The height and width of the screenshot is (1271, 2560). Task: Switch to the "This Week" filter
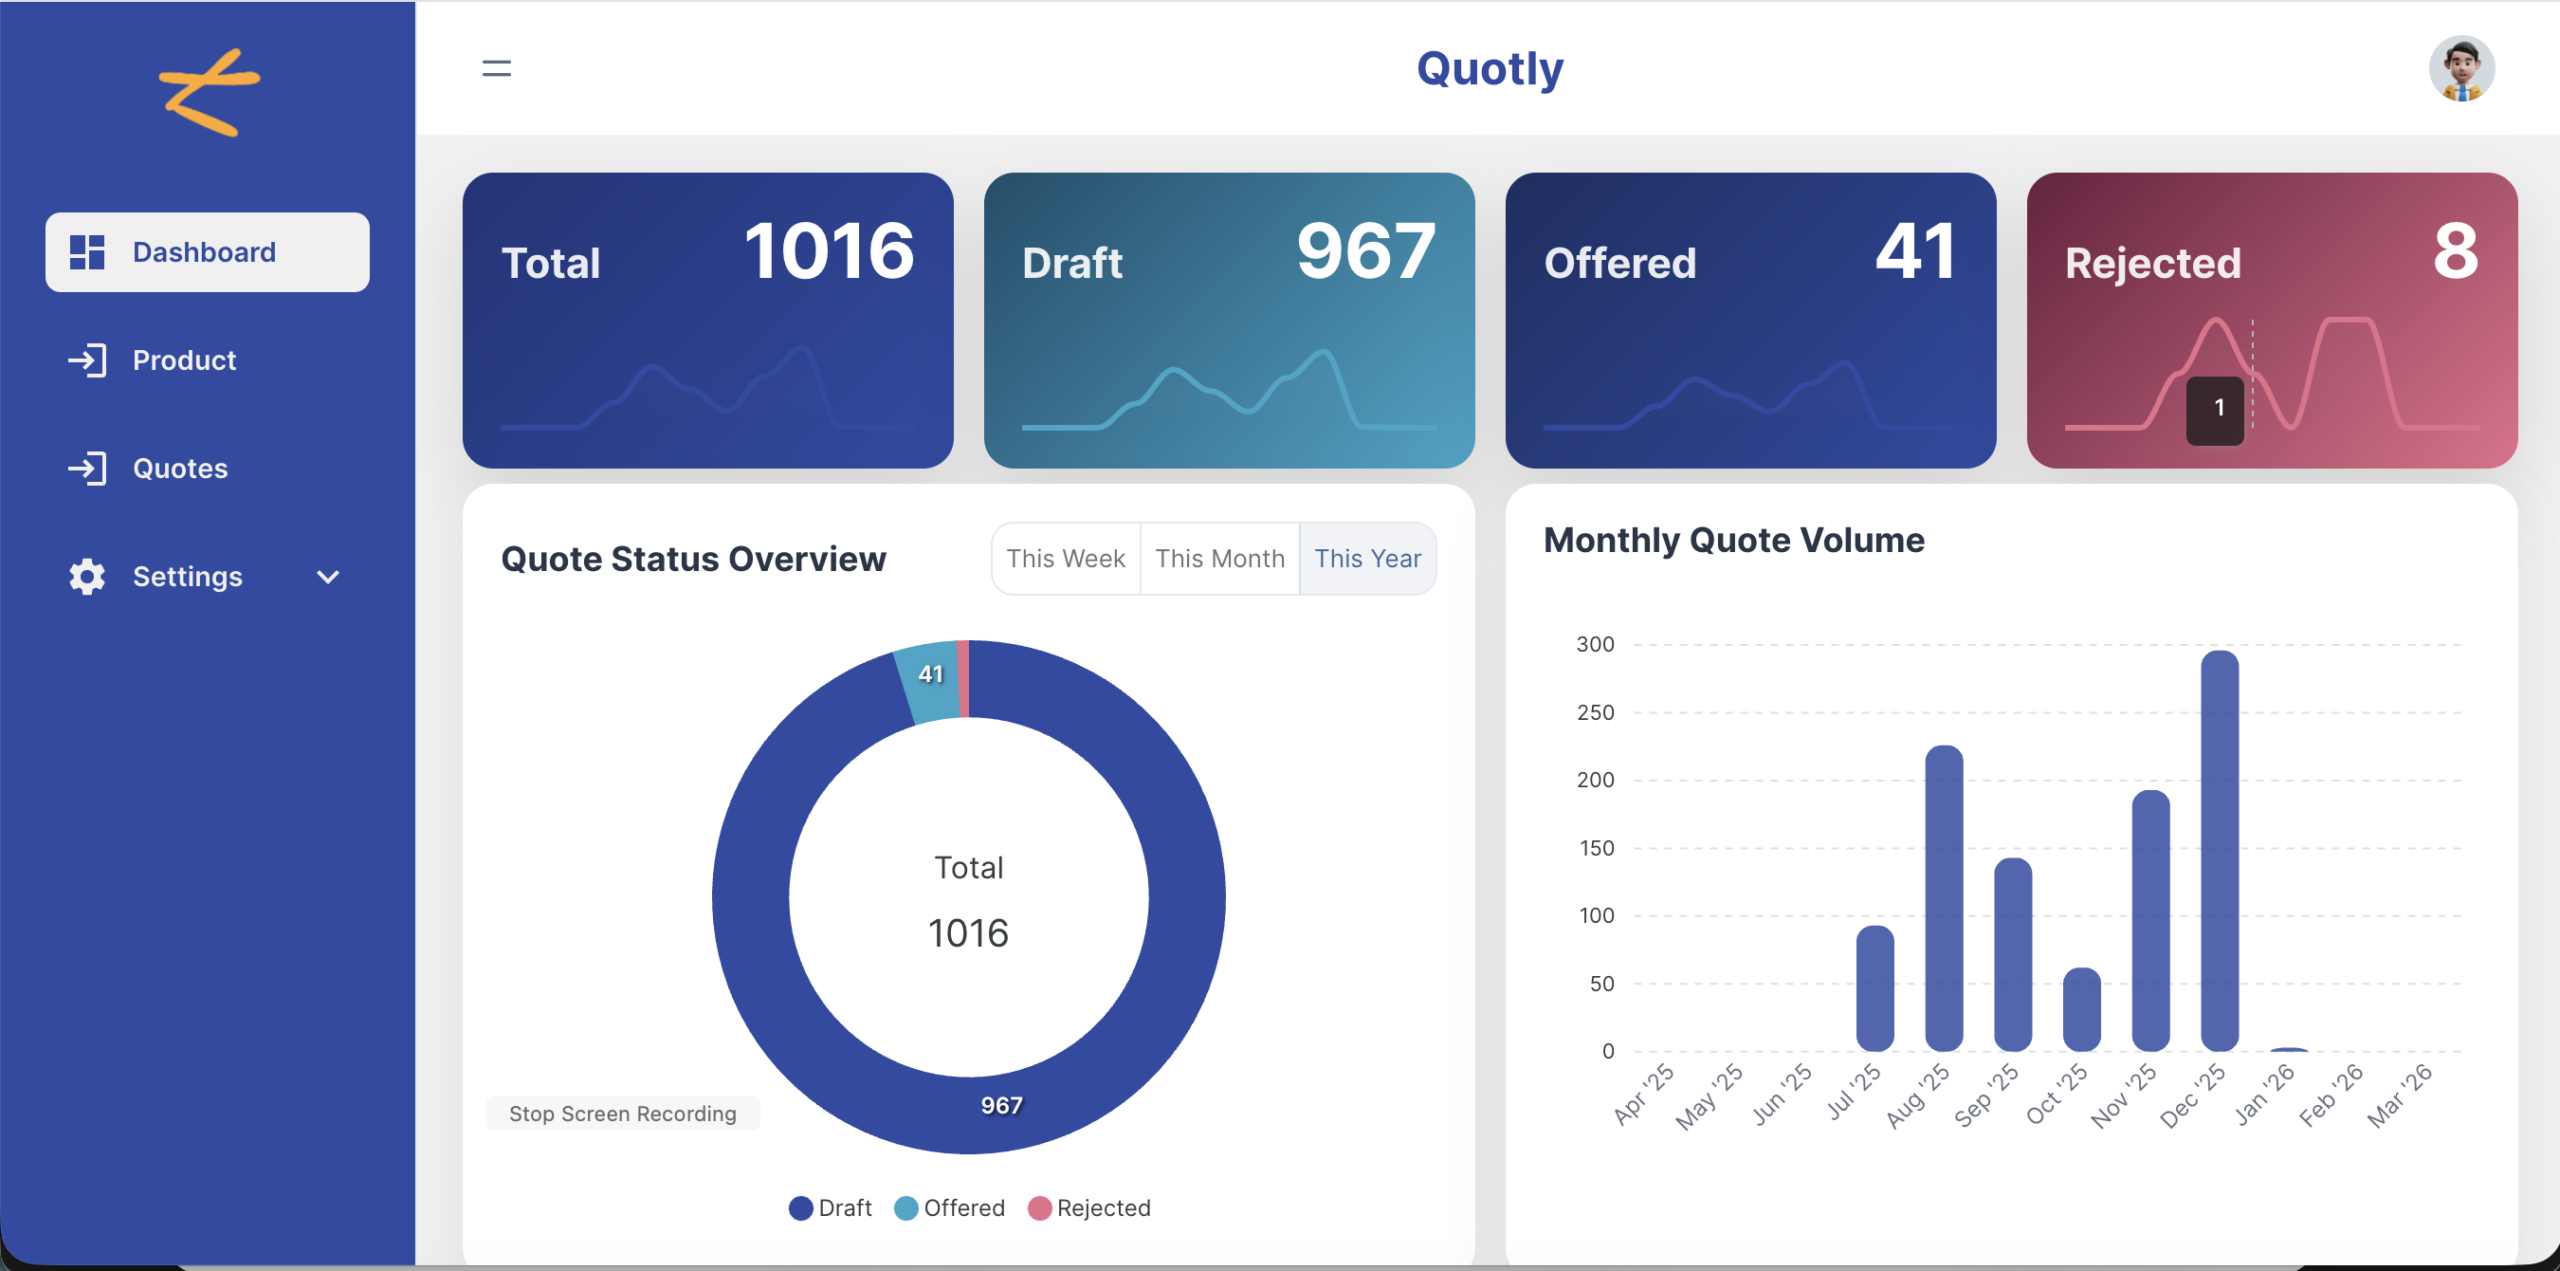(1065, 558)
